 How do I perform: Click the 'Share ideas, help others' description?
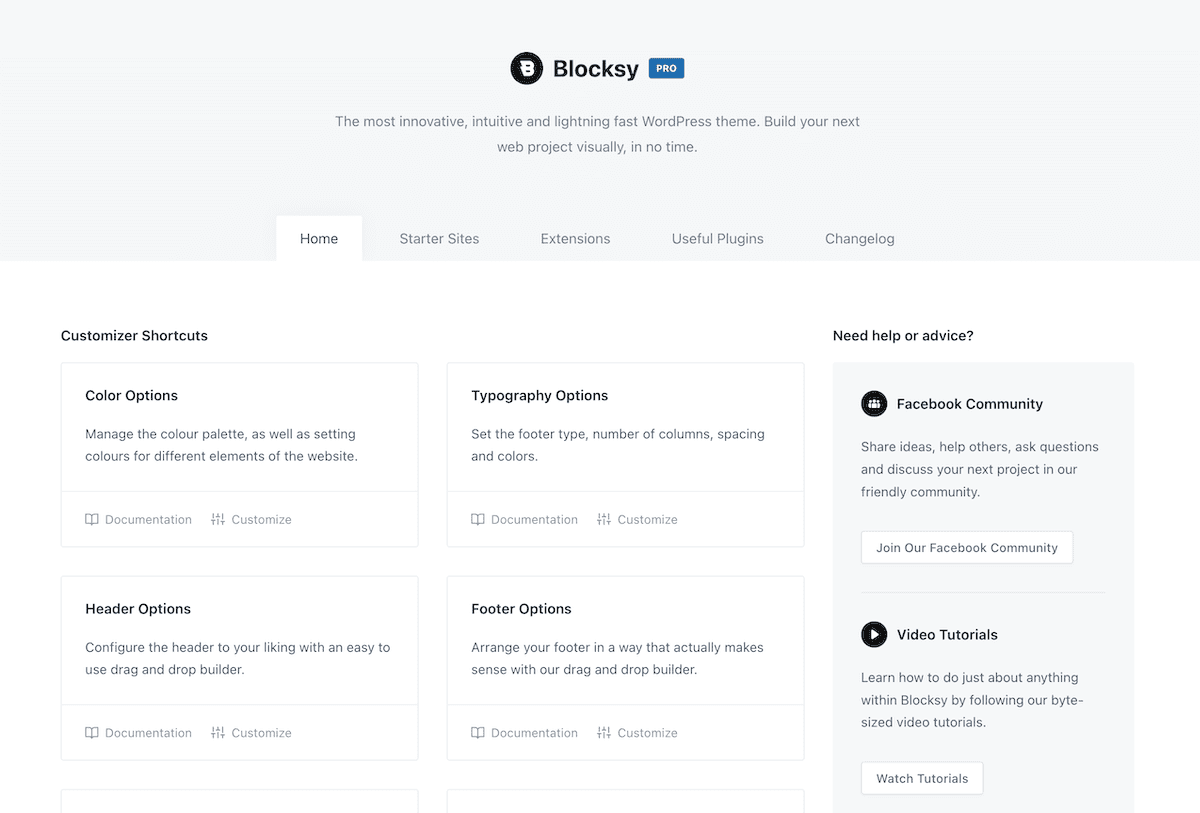click(980, 469)
